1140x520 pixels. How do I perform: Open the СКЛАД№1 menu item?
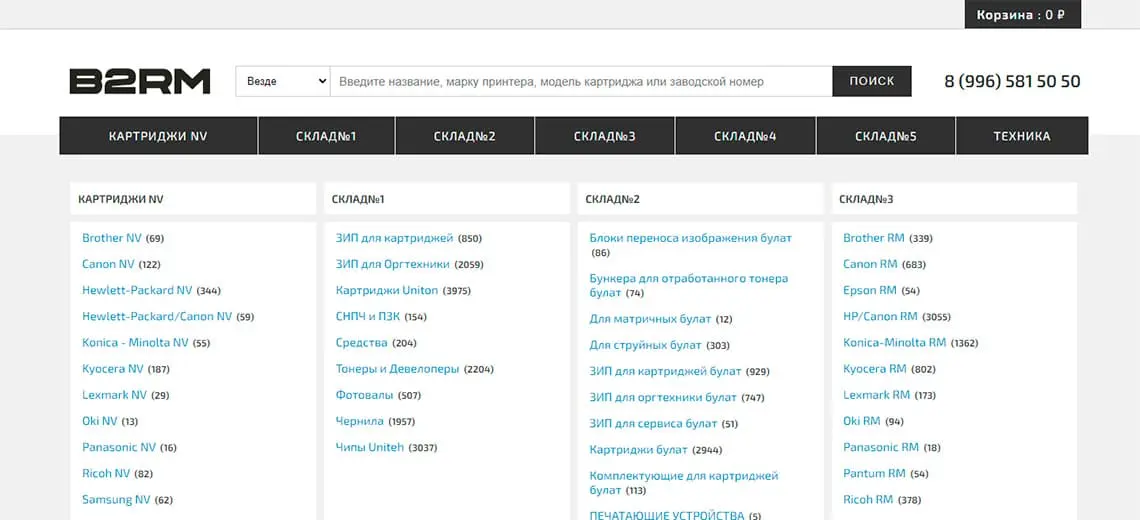[x=326, y=136]
